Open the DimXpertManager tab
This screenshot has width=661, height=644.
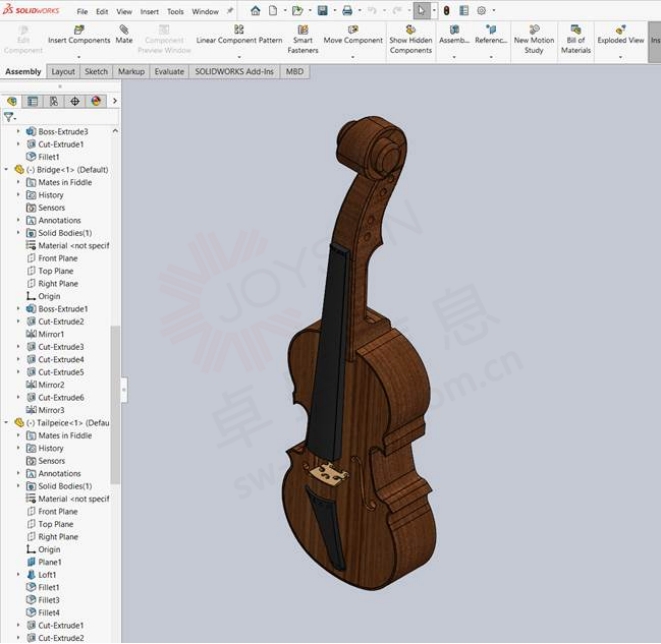[x=75, y=101]
